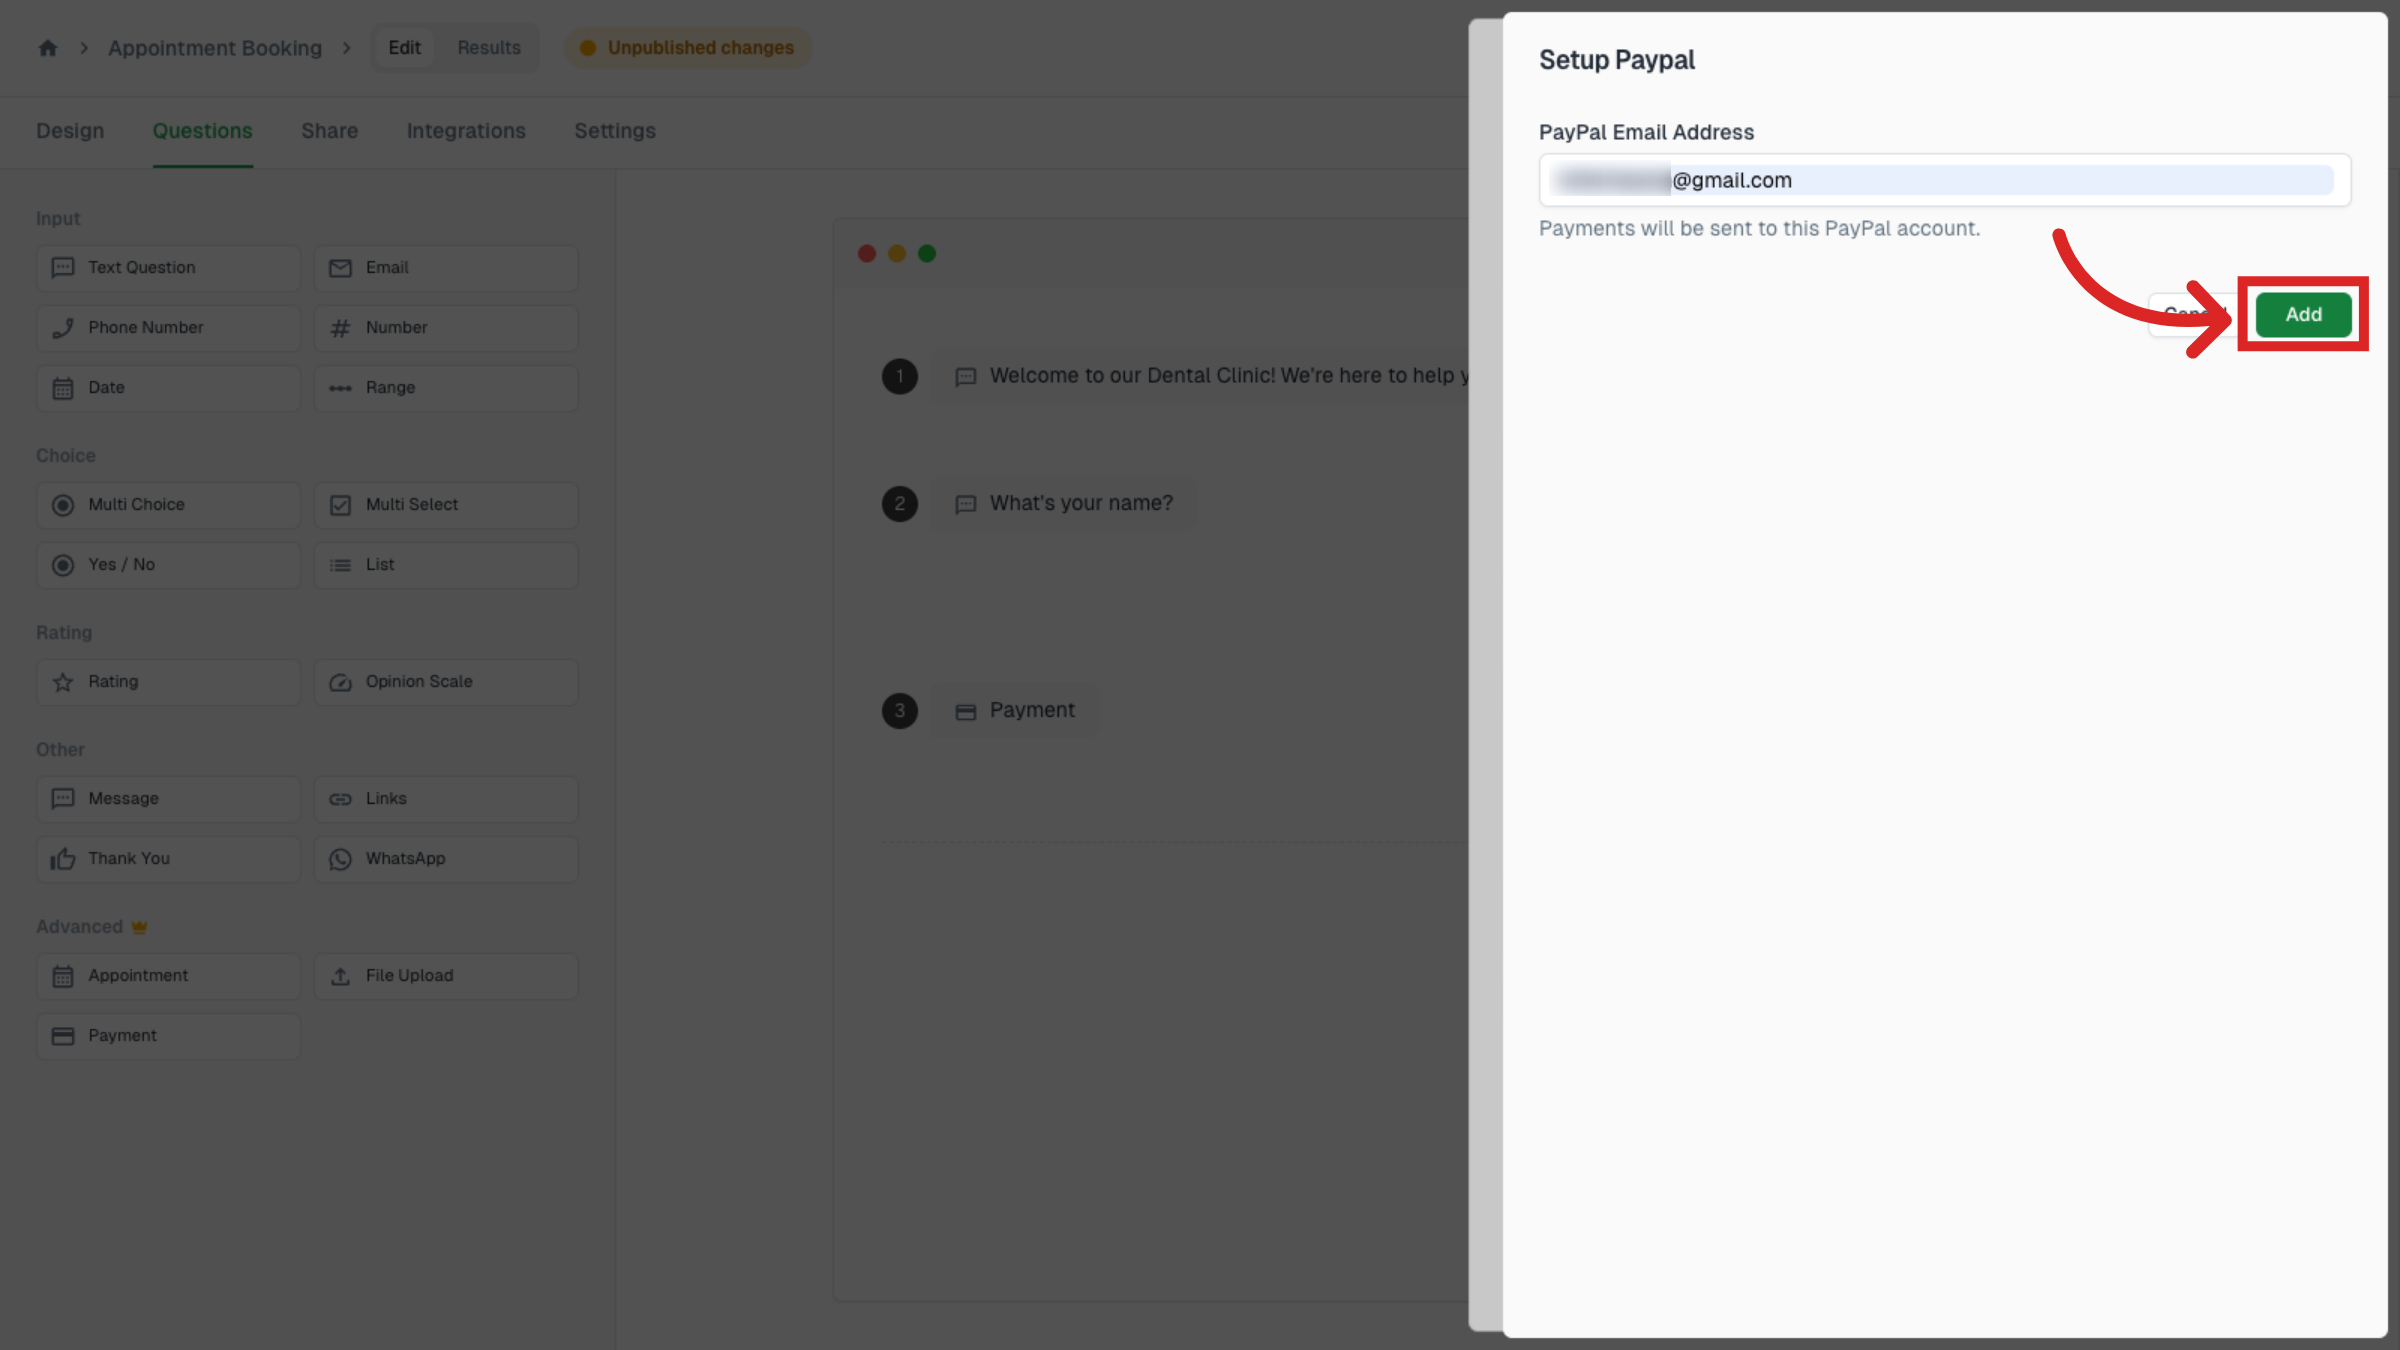Click the step number 2 circle

click(900, 503)
